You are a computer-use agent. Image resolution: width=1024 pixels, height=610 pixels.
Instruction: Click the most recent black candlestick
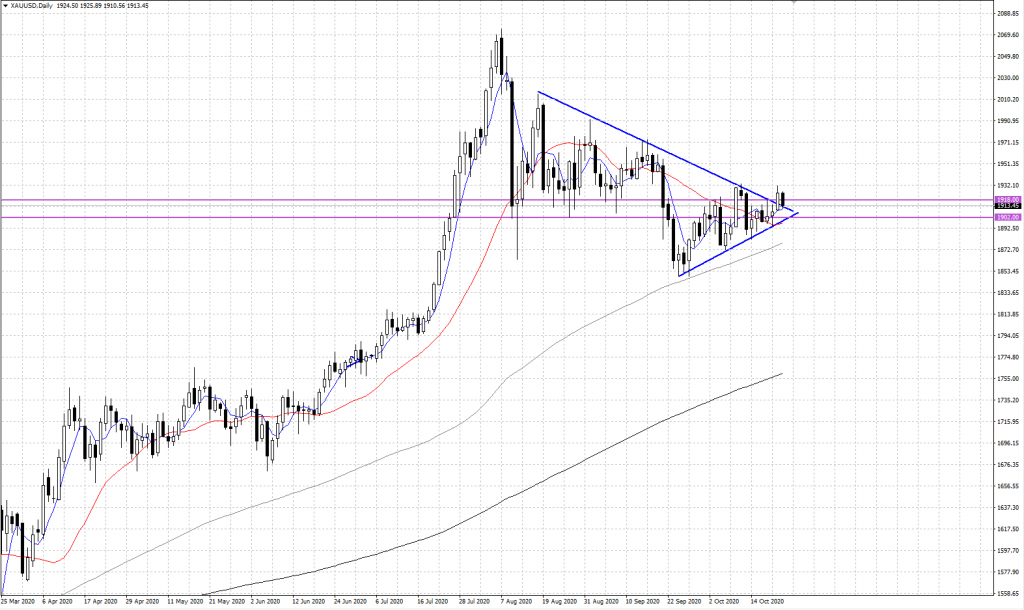(x=784, y=200)
